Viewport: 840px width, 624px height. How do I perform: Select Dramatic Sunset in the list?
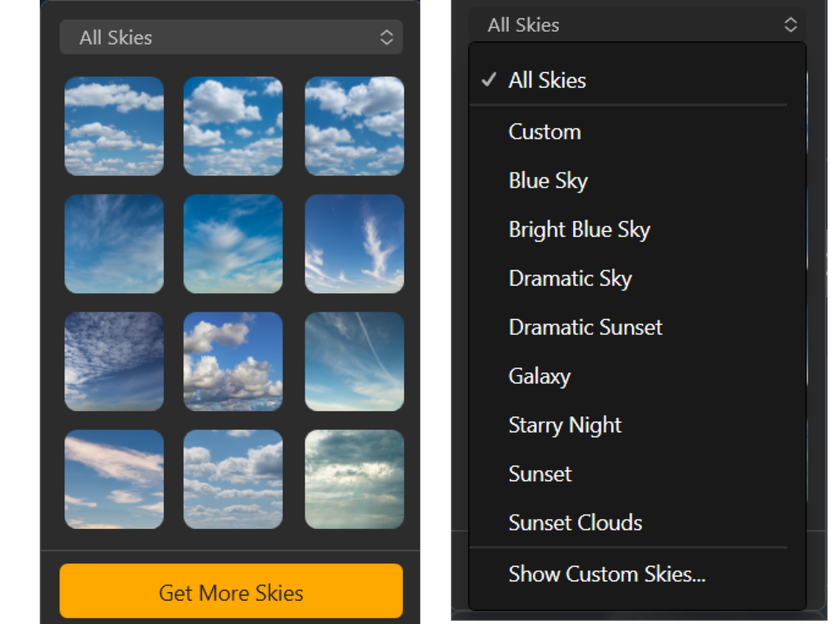(x=585, y=327)
